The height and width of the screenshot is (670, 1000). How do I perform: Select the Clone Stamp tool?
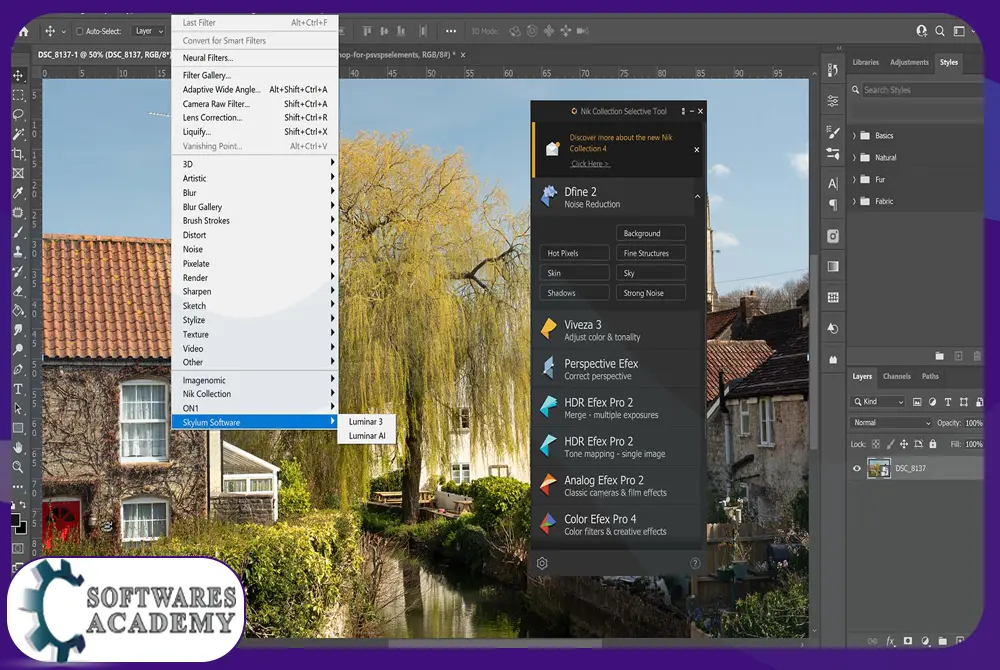(18, 251)
